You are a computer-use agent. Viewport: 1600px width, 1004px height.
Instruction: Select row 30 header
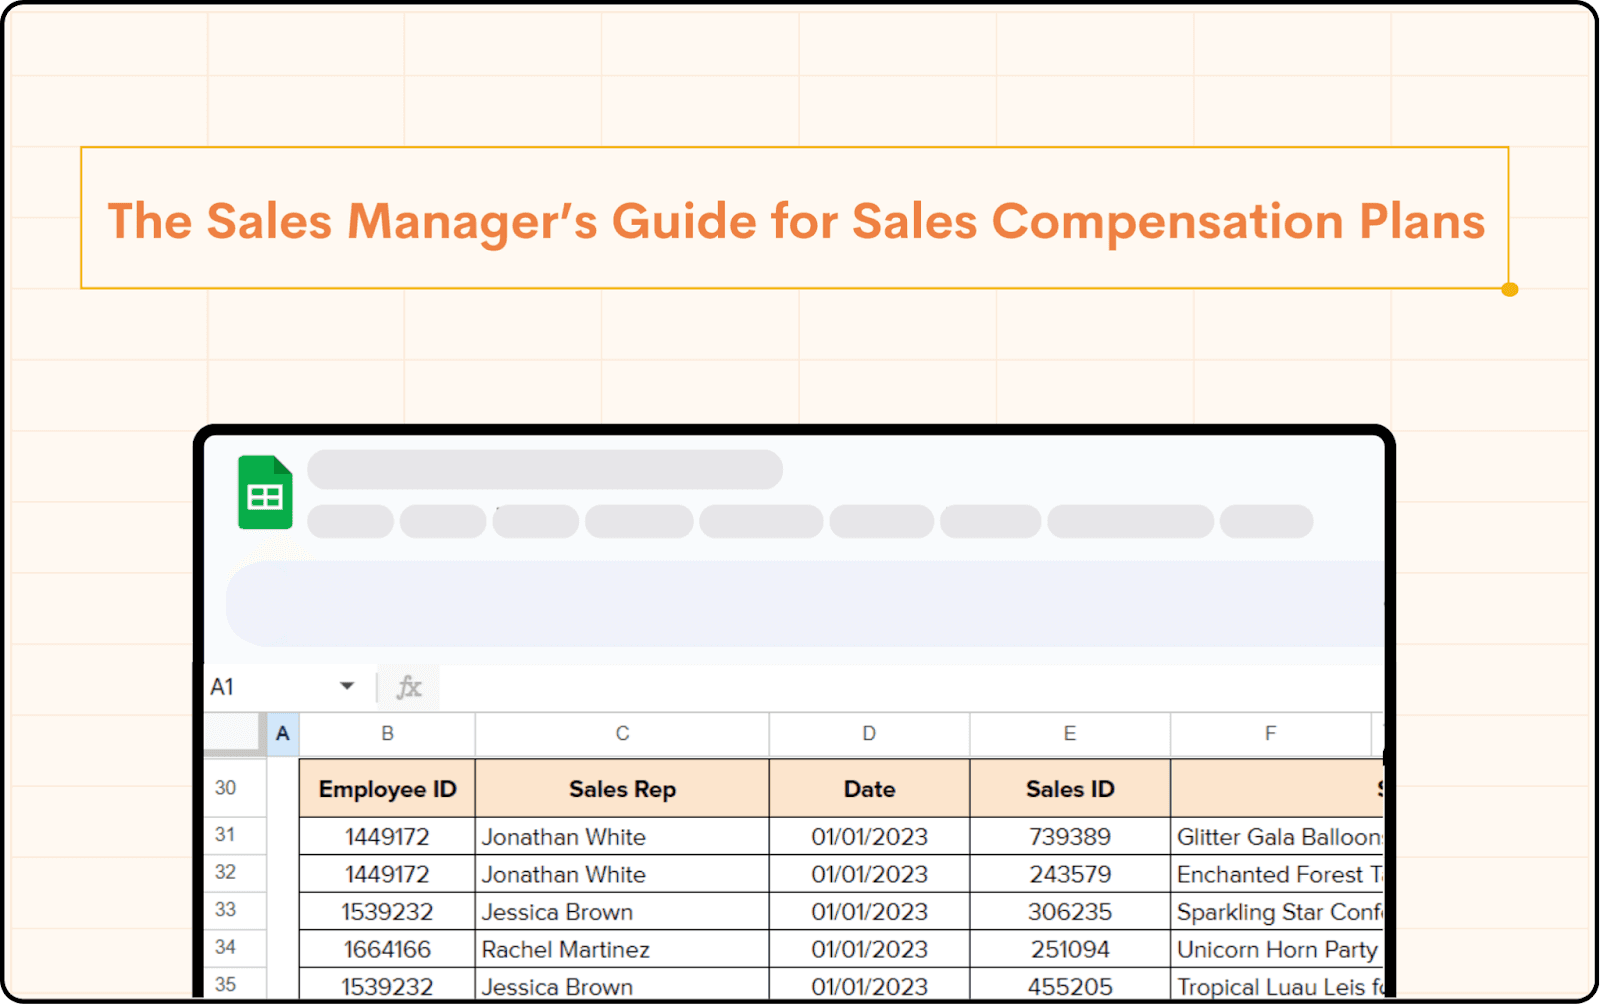coord(235,788)
